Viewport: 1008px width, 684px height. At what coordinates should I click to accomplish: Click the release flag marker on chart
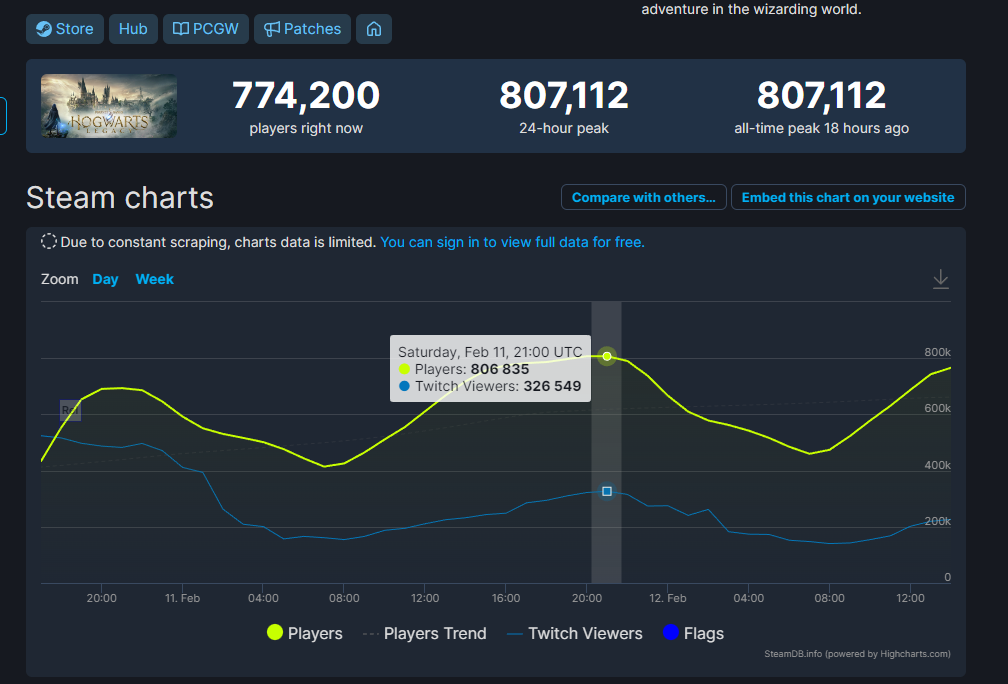tap(71, 410)
